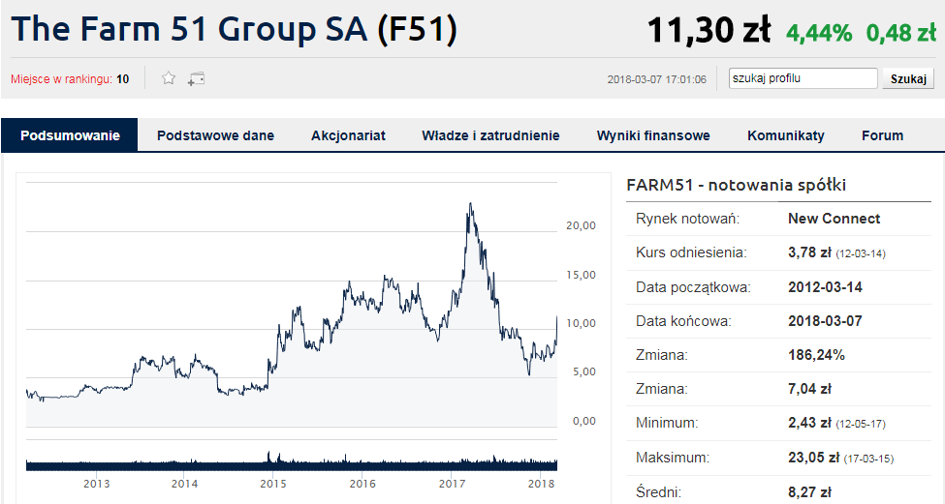The image size is (945, 504).
Task: Switch to Podstawowe dane tab
Action: pos(215,135)
